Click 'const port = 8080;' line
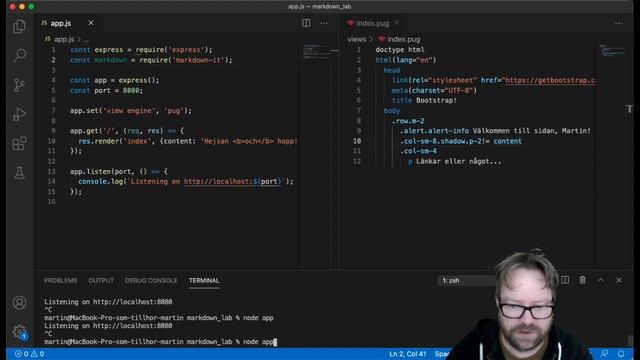 tap(107, 91)
